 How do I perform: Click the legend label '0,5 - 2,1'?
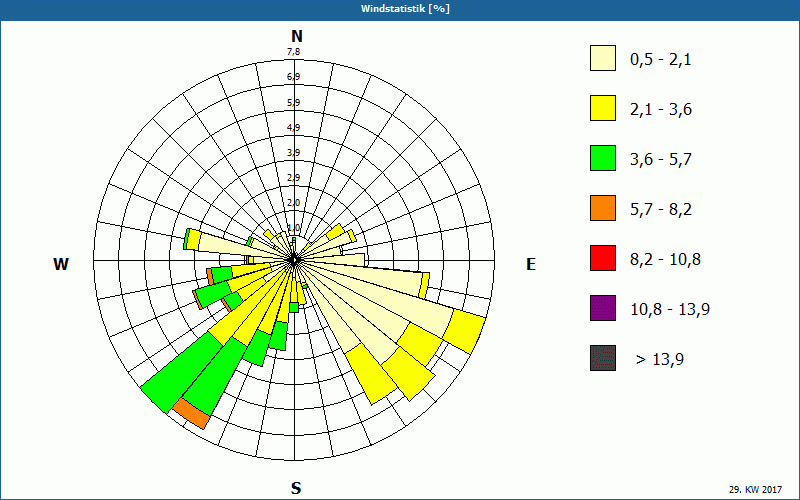661,60
